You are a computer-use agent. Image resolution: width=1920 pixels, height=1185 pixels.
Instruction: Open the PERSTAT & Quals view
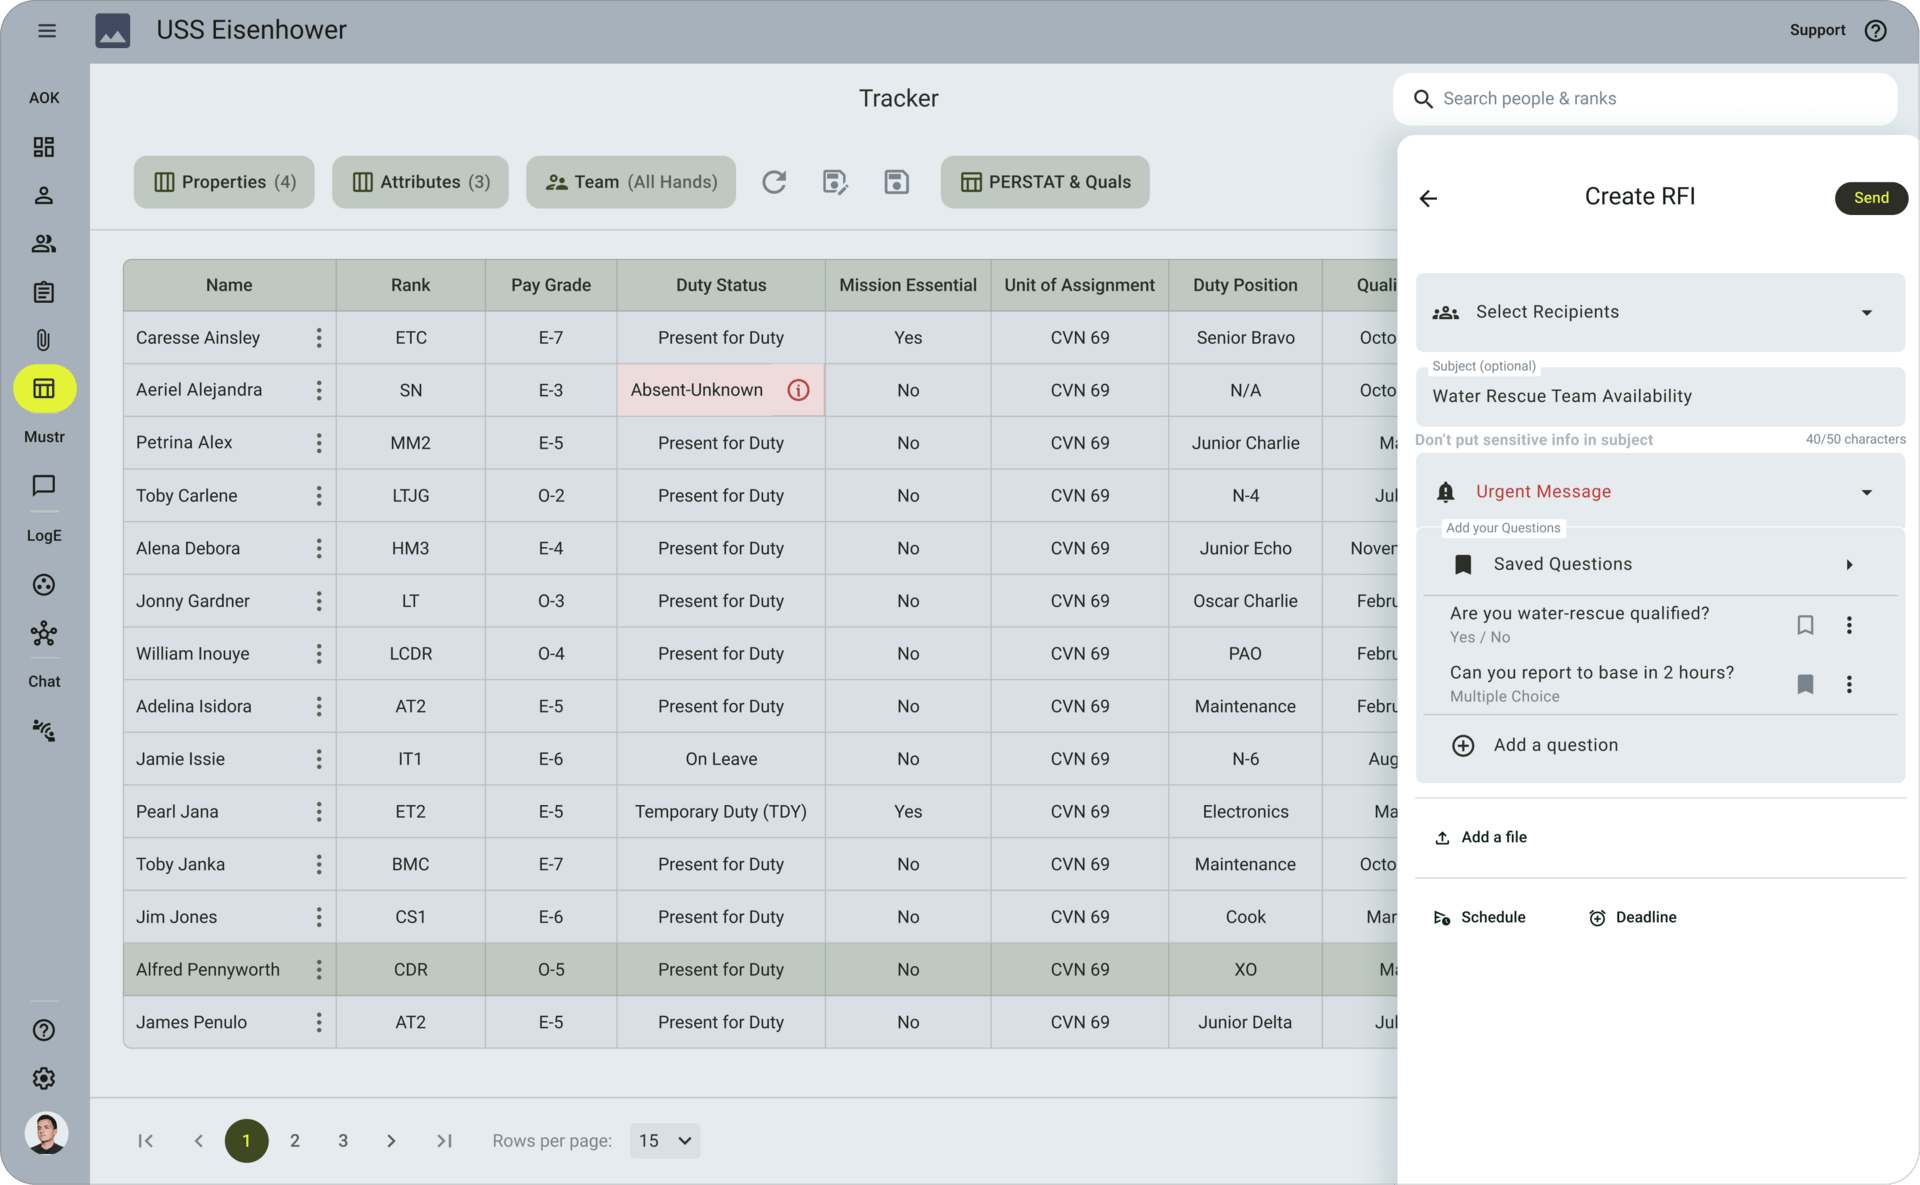point(1045,182)
